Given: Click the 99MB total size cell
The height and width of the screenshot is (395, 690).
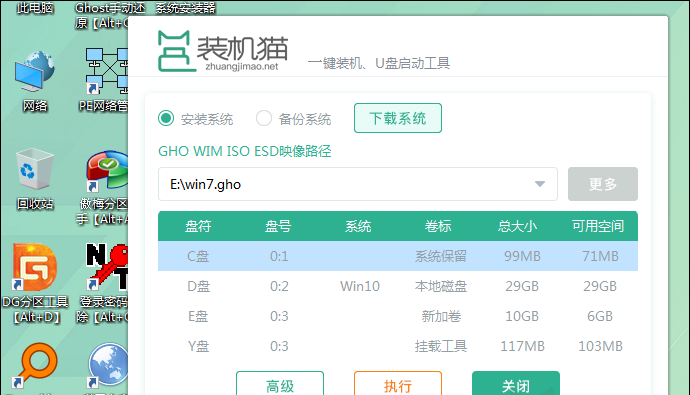Looking at the screenshot, I should click(522, 256).
